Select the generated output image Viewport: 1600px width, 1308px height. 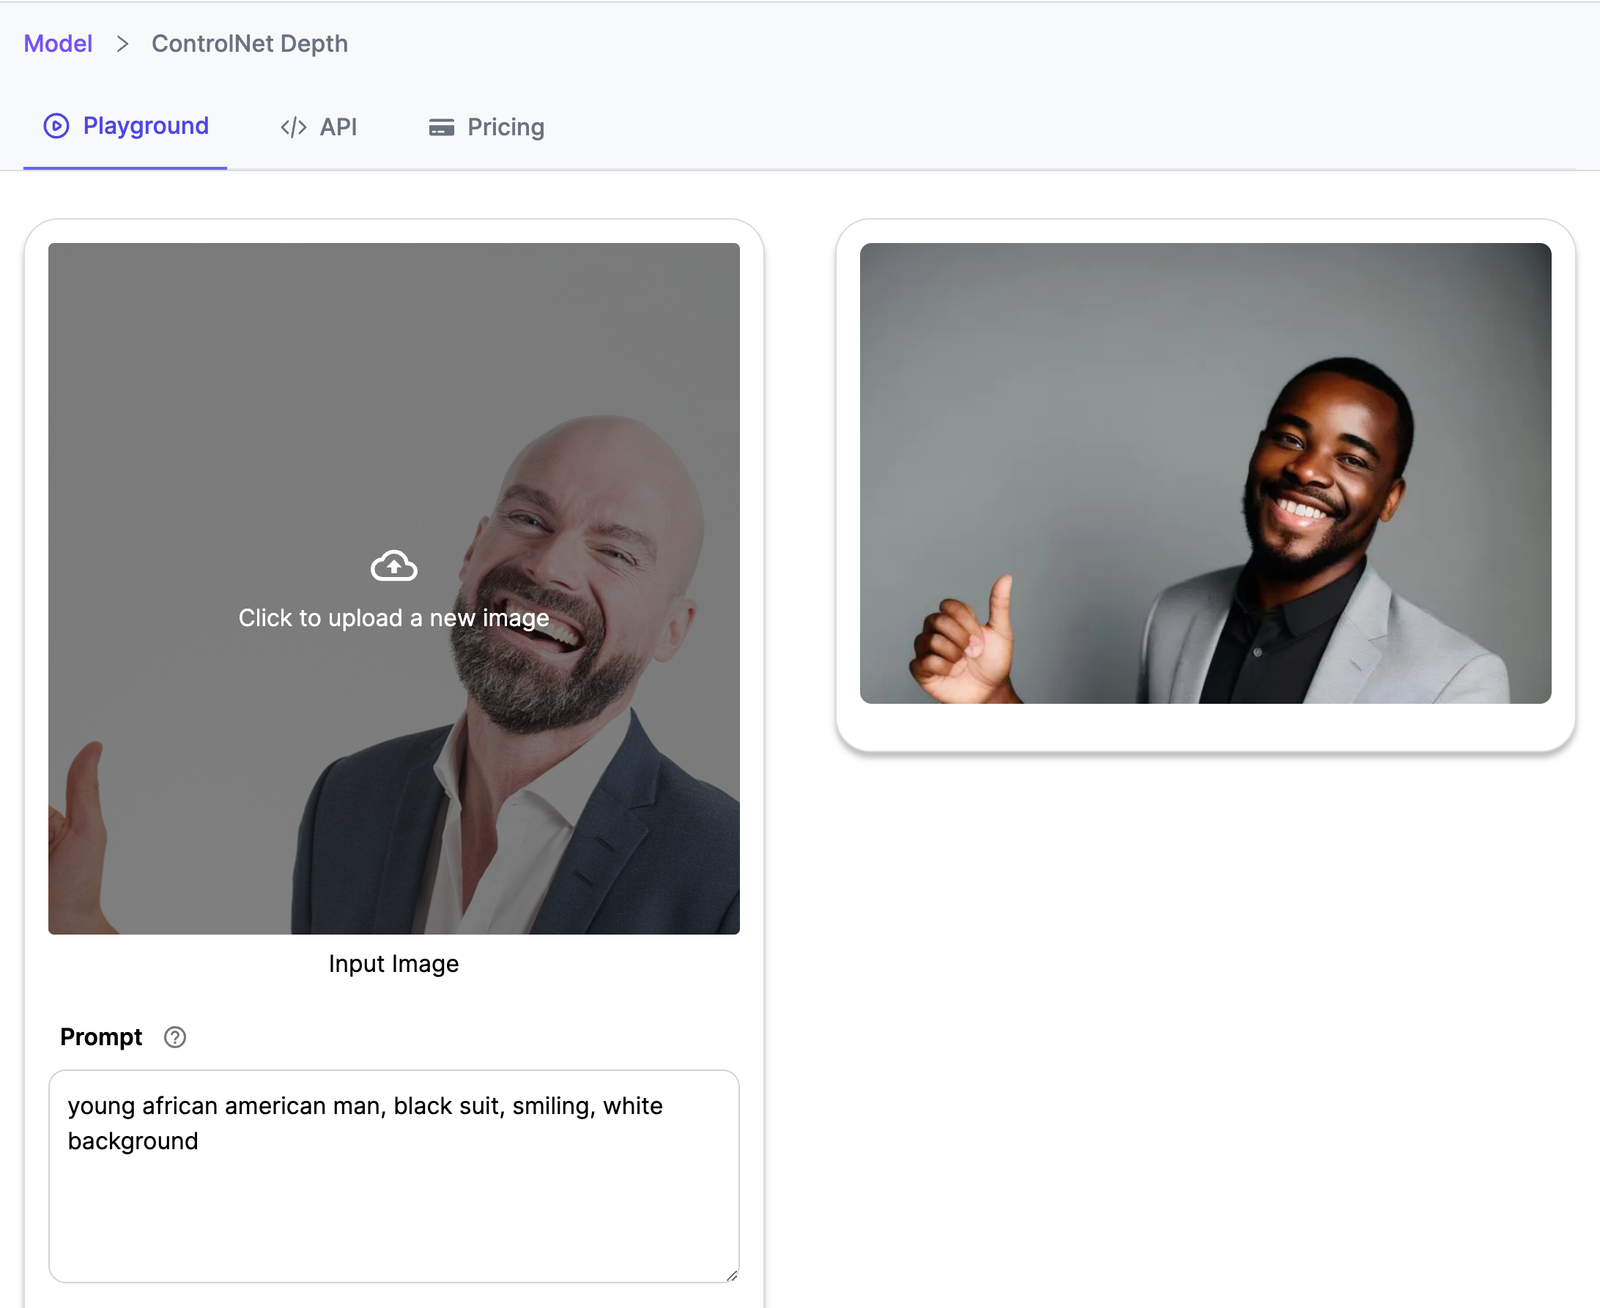[x=1205, y=473]
